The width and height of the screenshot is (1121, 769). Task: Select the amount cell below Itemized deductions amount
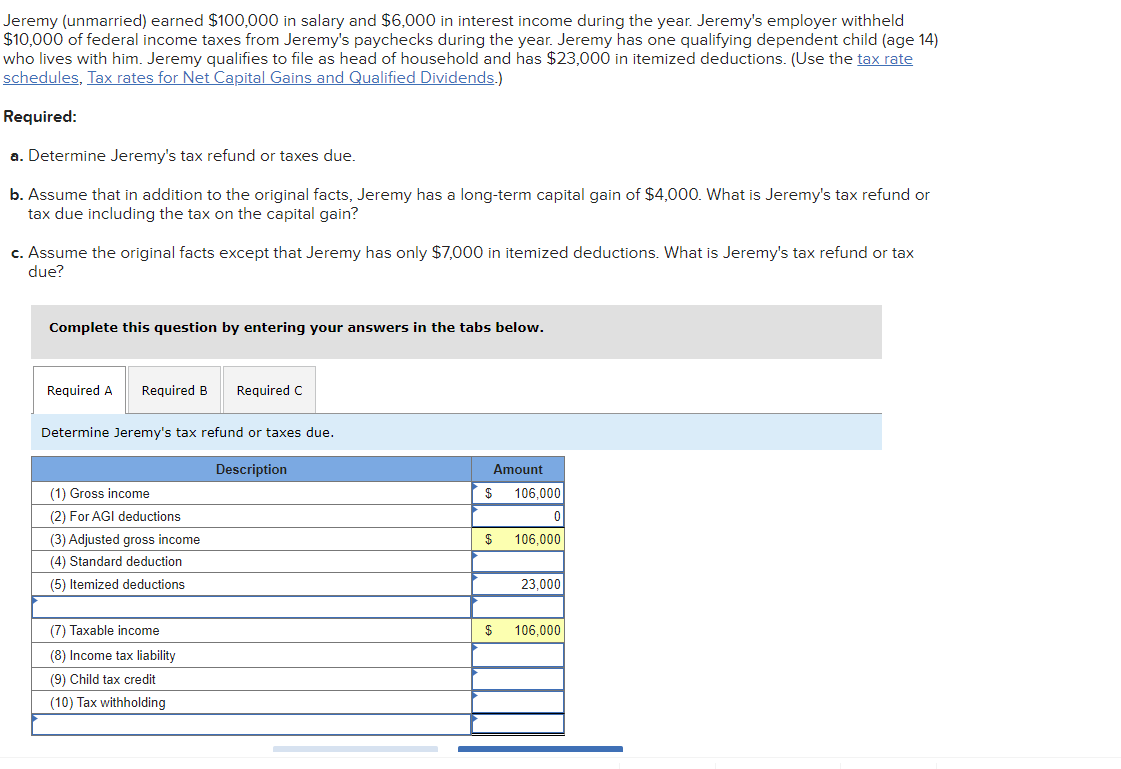[x=518, y=607]
